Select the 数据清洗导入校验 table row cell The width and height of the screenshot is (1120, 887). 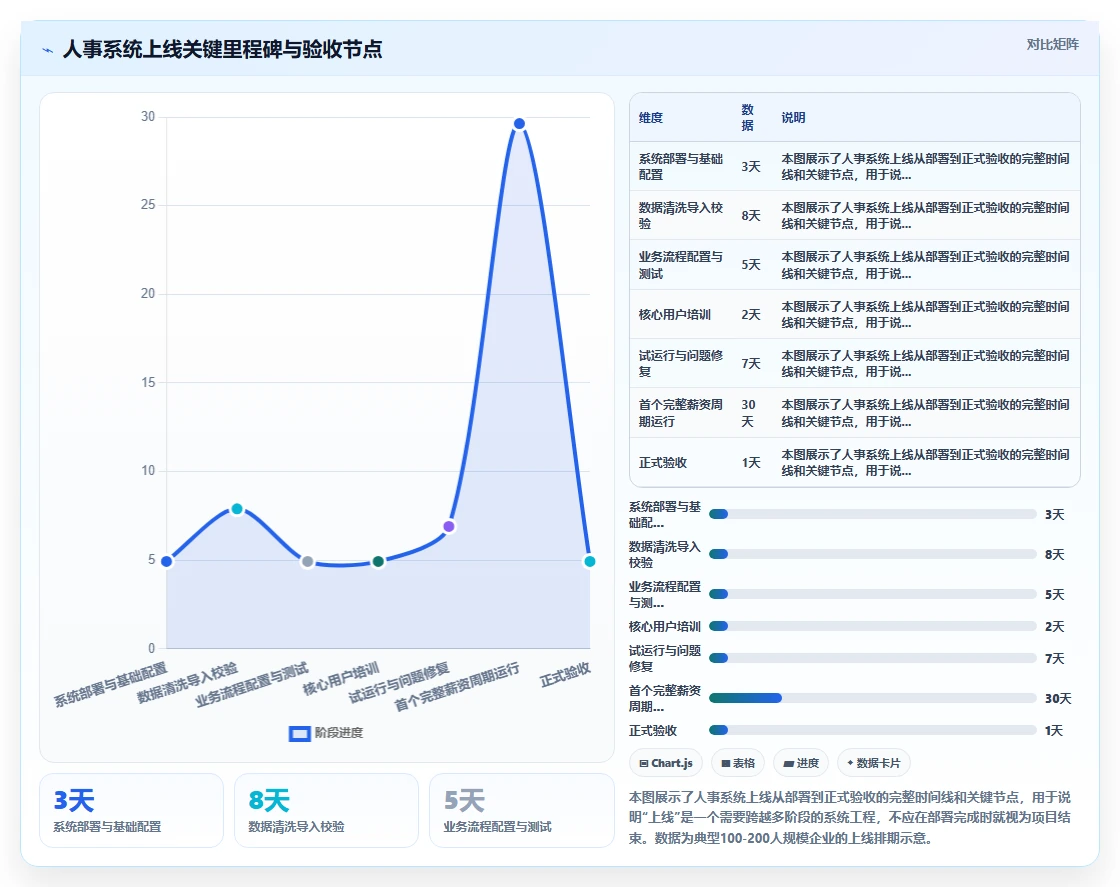[x=681, y=216]
